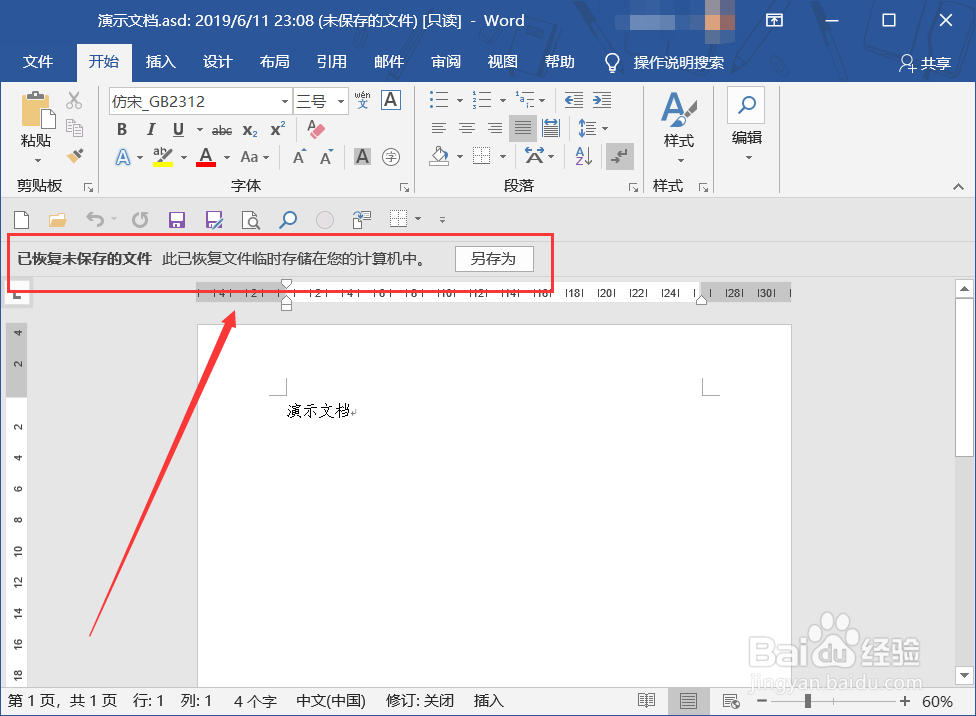Open print preview from the Quick Access toolbar
This screenshot has width=976, height=716.
click(x=251, y=219)
